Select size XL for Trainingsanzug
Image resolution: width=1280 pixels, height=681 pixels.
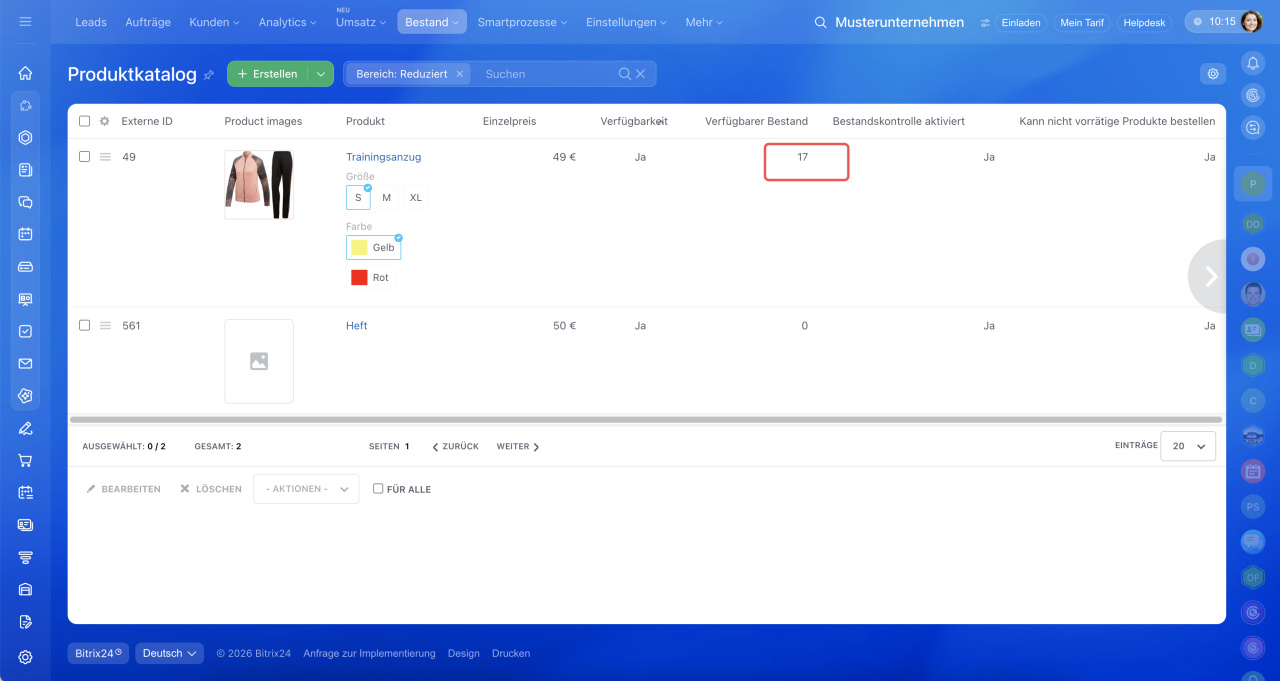coord(416,197)
